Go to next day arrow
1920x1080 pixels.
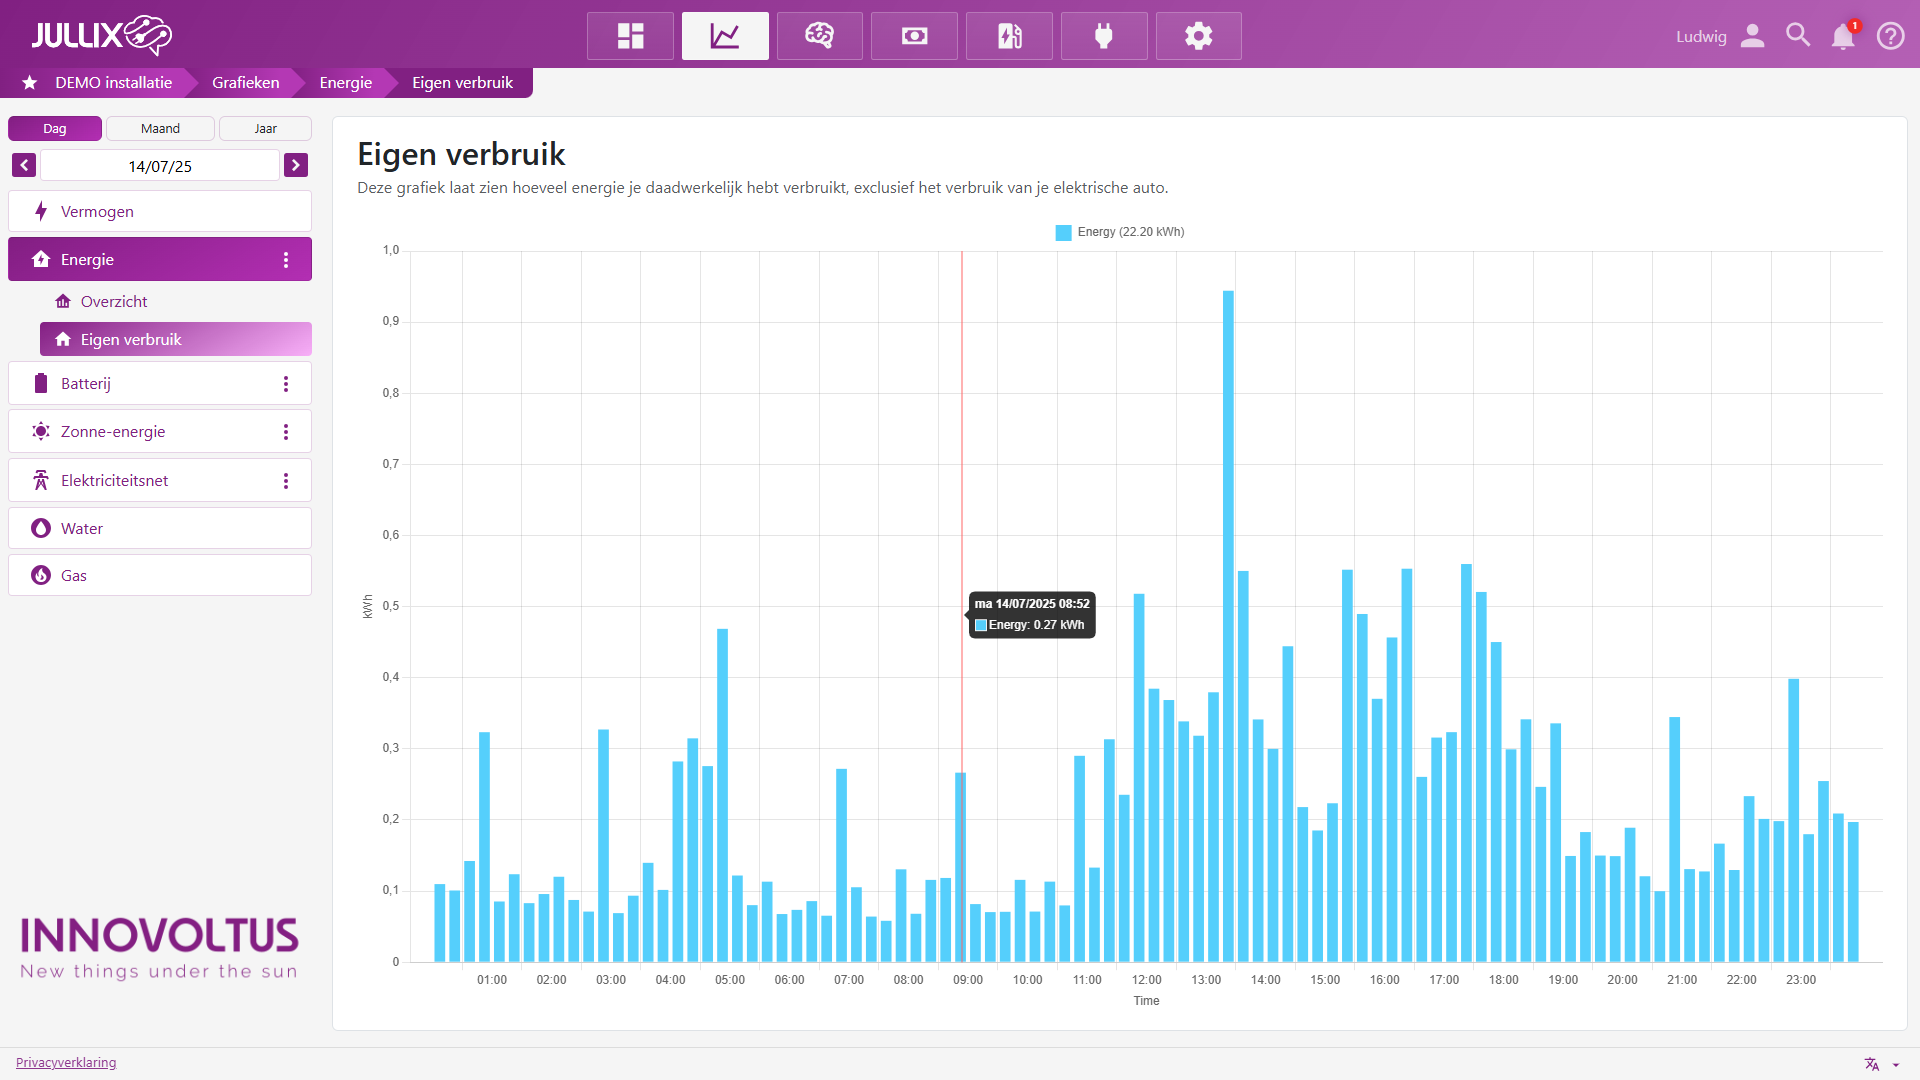coord(296,165)
